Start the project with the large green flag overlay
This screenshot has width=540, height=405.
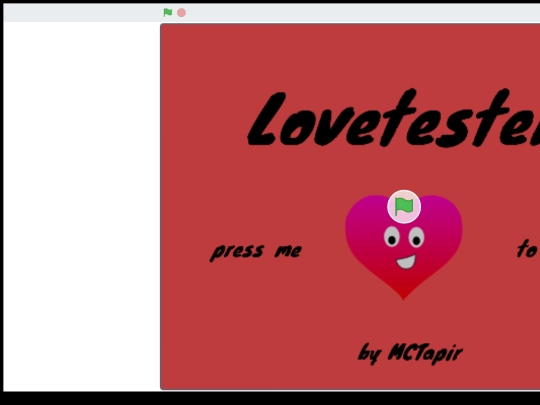point(404,207)
